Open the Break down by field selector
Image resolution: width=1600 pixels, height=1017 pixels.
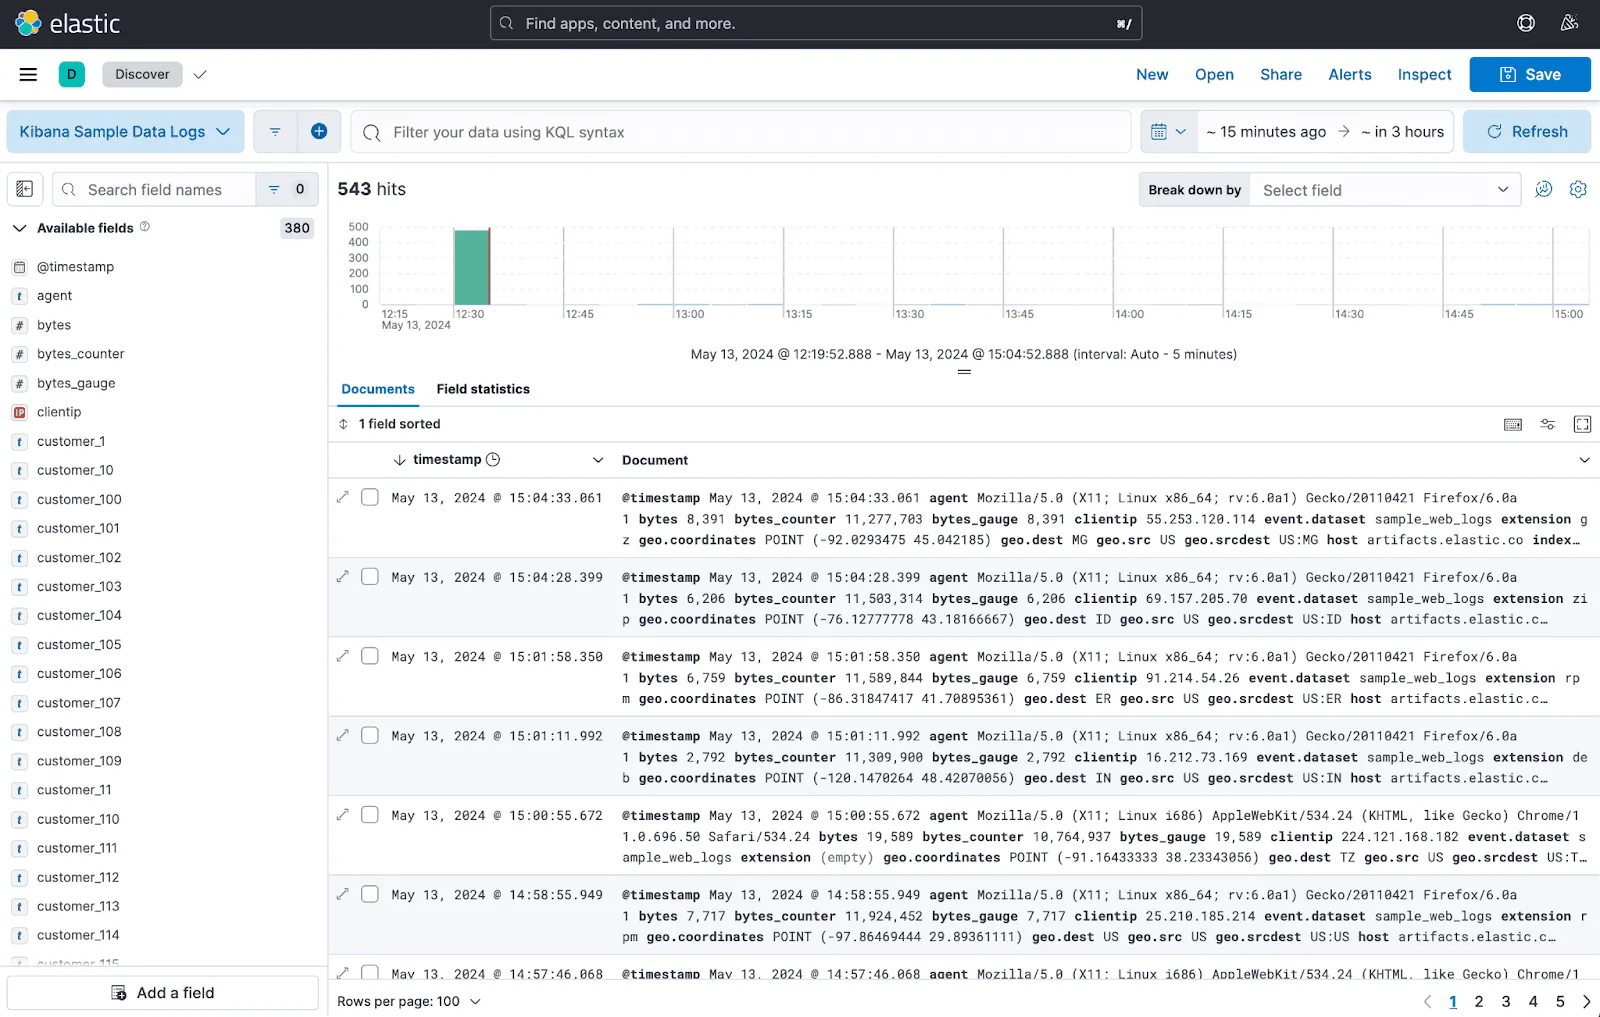pos(1384,190)
